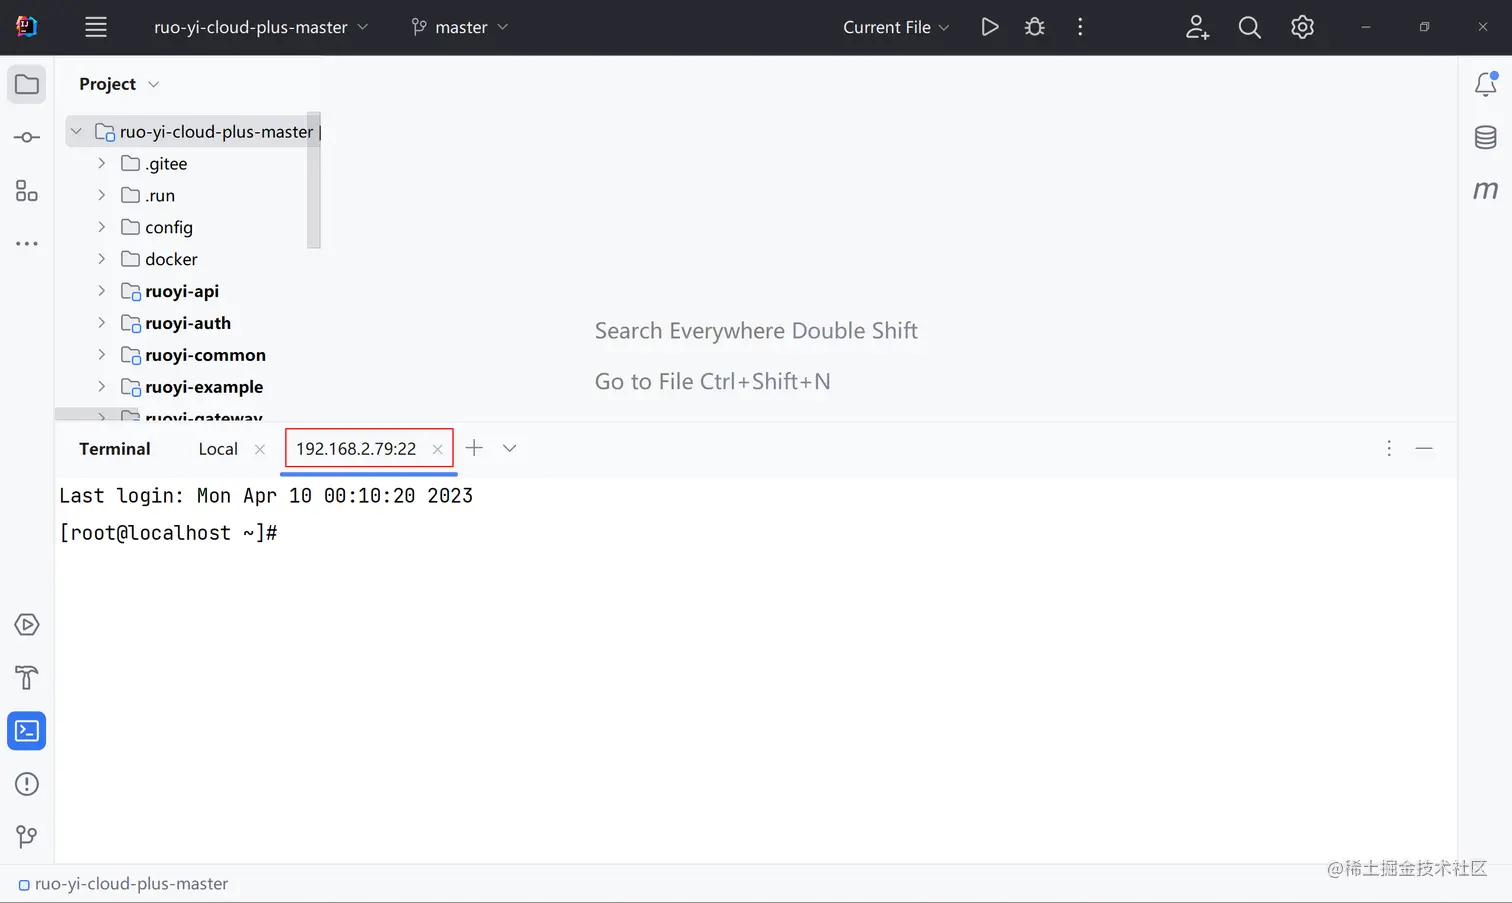Open the Structure tool window icon
The height and width of the screenshot is (903, 1512).
tap(27, 190)
